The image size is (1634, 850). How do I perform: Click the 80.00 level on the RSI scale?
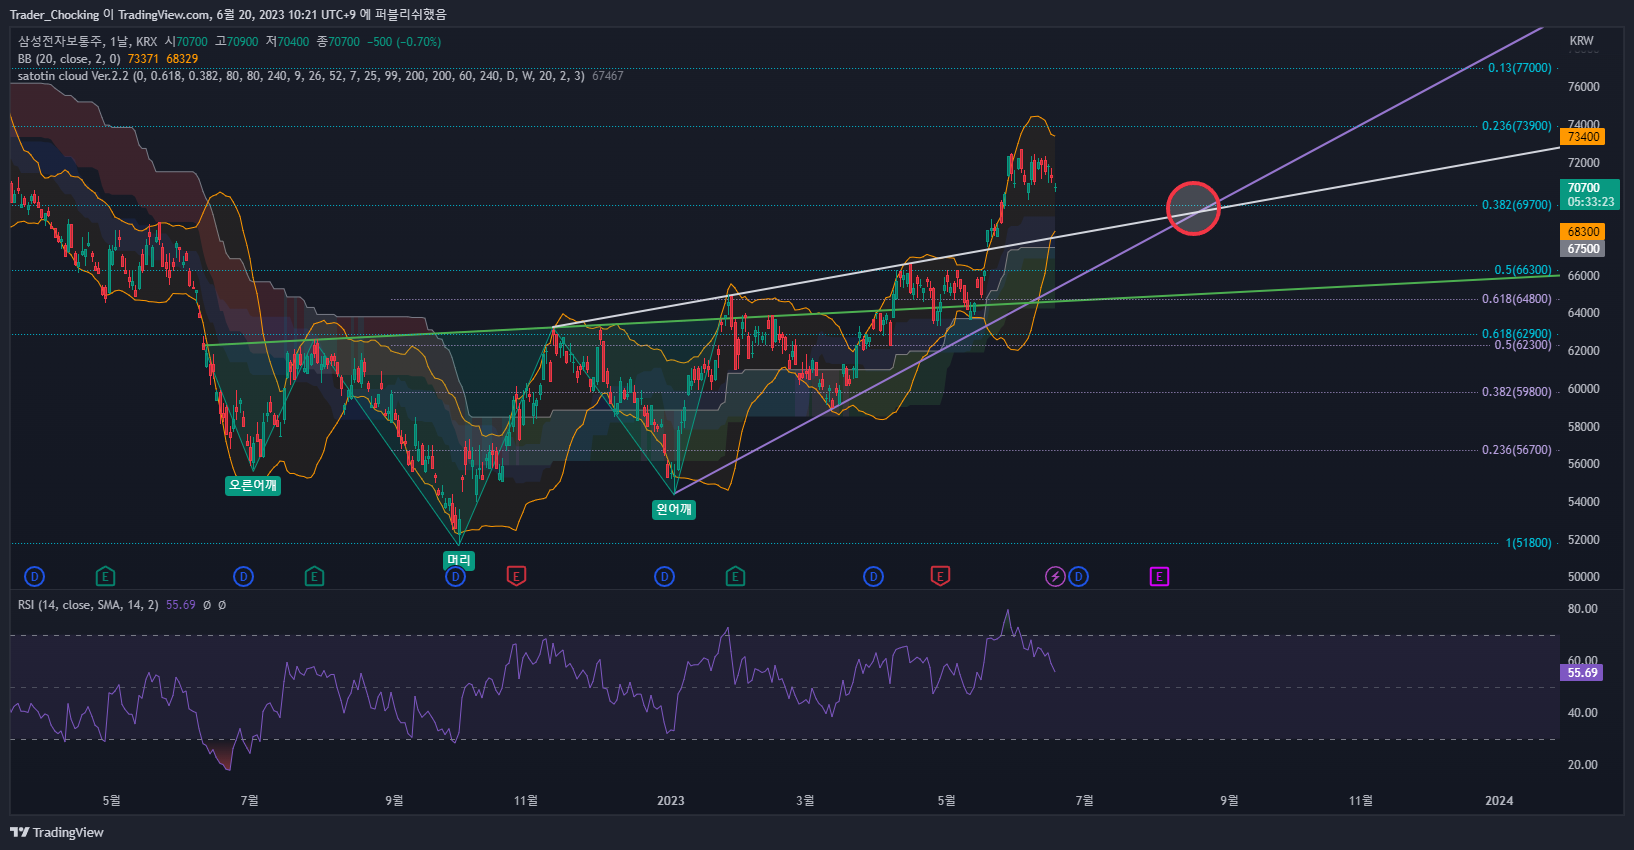point(1583,609)
